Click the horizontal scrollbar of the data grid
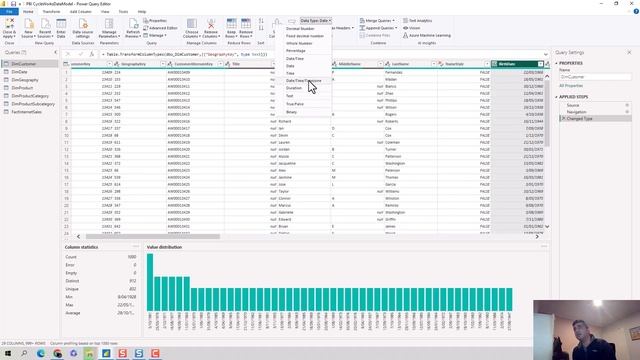This screenshot has height=360, width=640. point(153,236)
